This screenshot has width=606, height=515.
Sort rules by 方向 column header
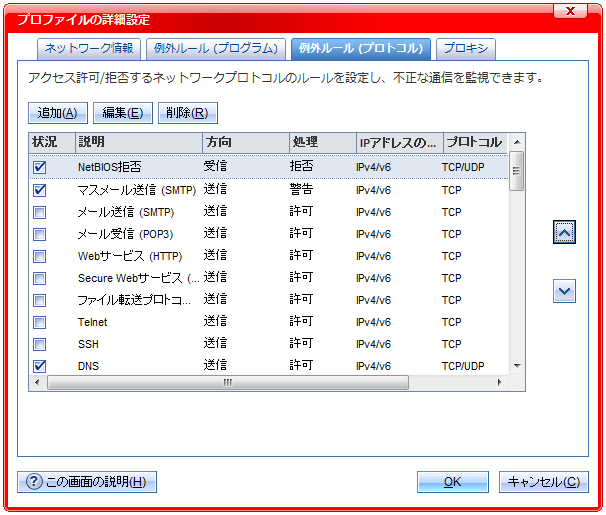[244, 142]
